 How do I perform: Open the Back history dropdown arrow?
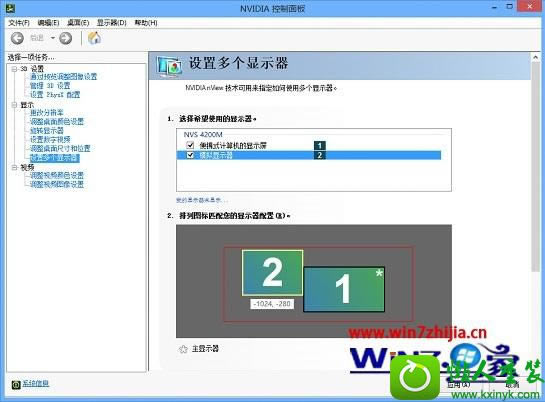tap(53, 38)
